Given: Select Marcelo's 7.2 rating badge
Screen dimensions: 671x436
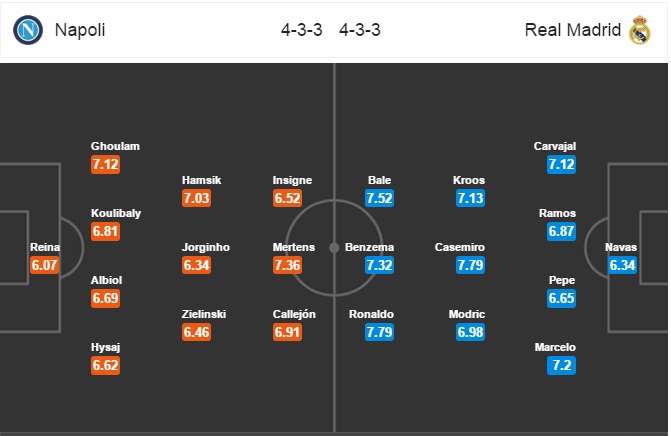Looking at the screenshot, I should [561, 365].
